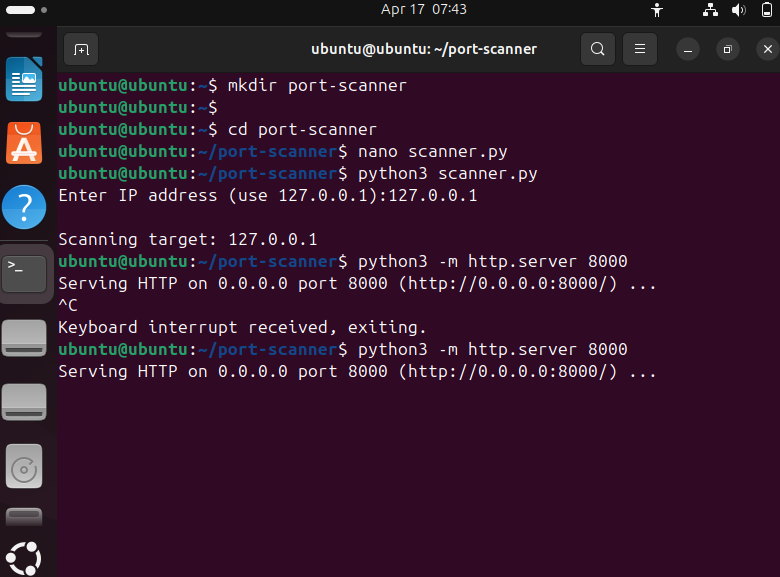Click the optical disc icon in dock

[25, 465]
